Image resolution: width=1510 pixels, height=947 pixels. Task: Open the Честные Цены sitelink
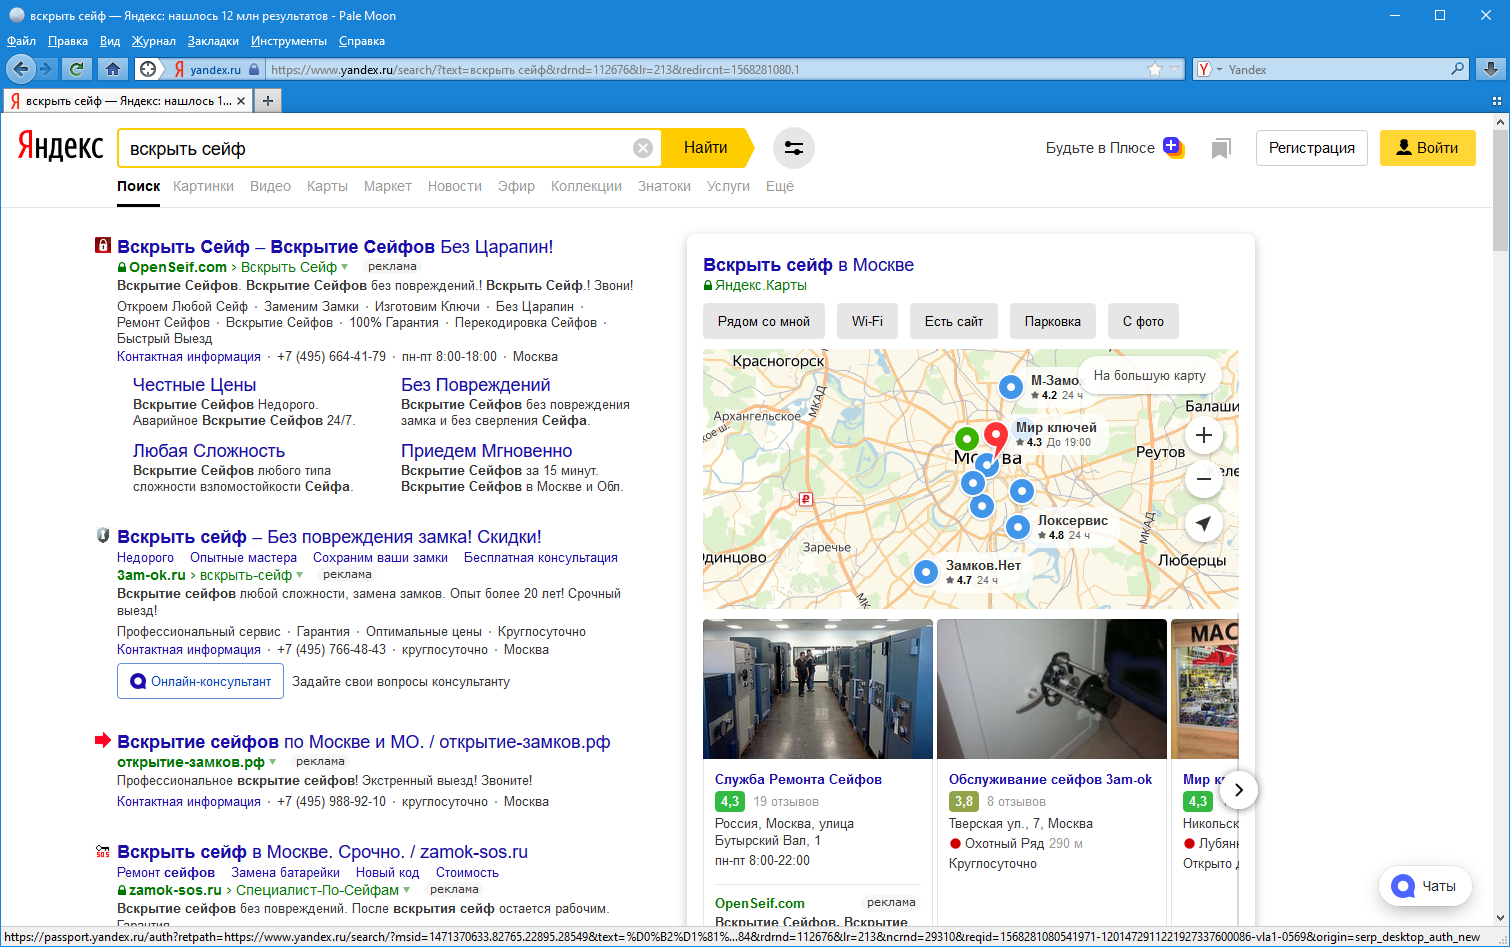[x=194, y=385]
